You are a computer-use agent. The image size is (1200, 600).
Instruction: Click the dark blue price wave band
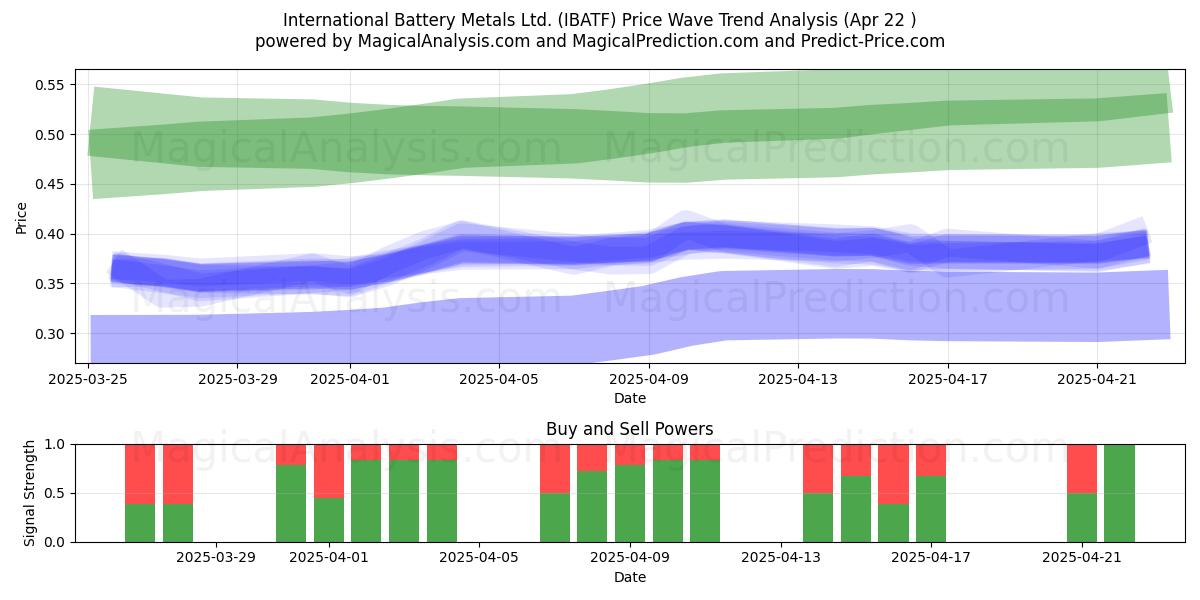point(630,246)
